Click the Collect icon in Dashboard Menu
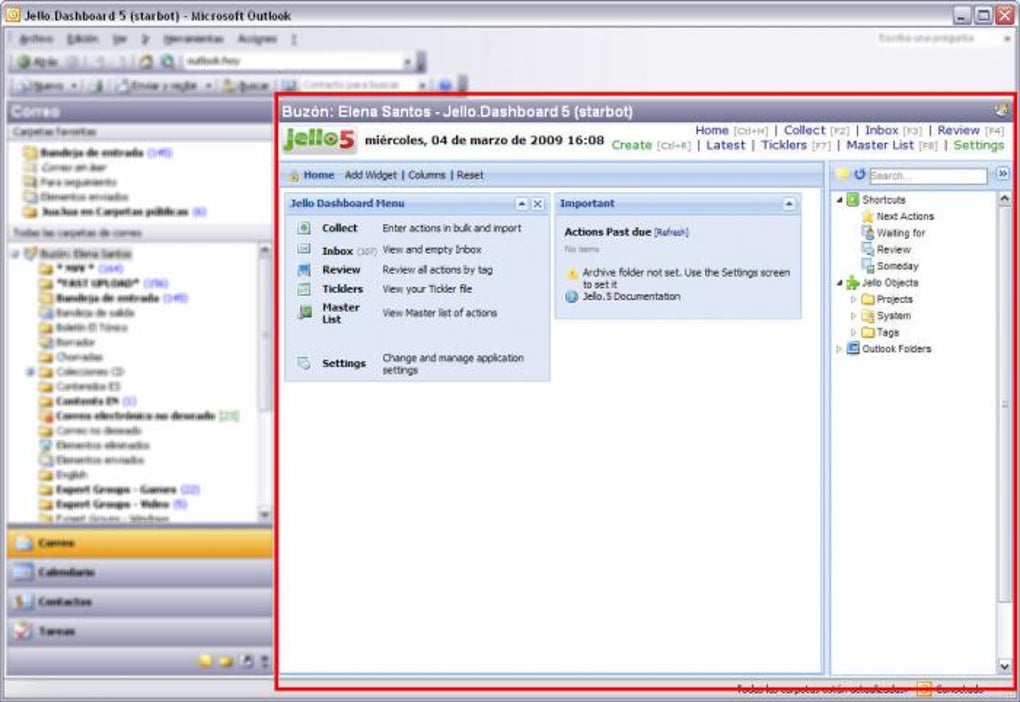 click(304, 228)
